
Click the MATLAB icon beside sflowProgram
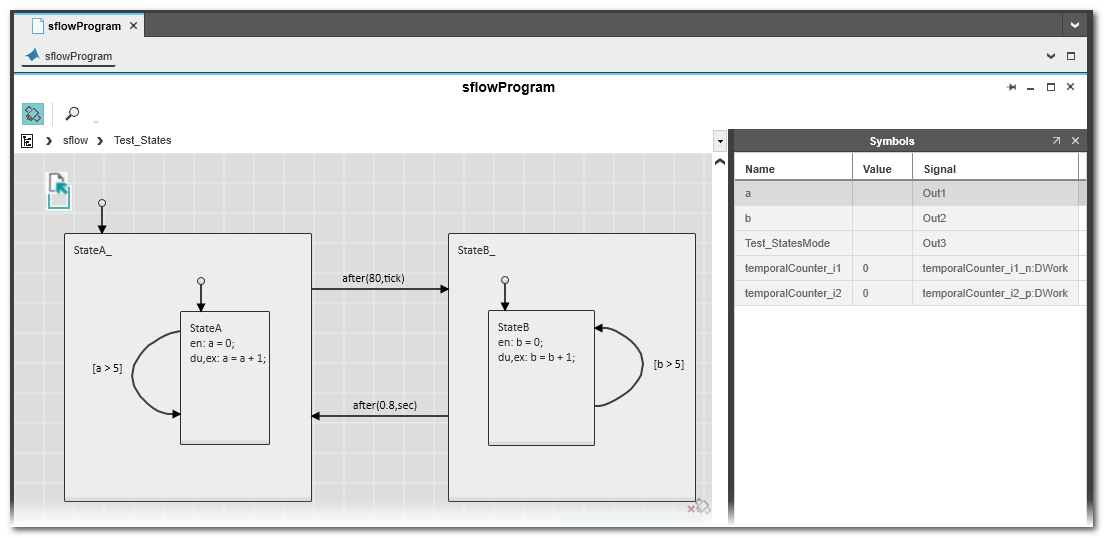(x=33, y=56)
